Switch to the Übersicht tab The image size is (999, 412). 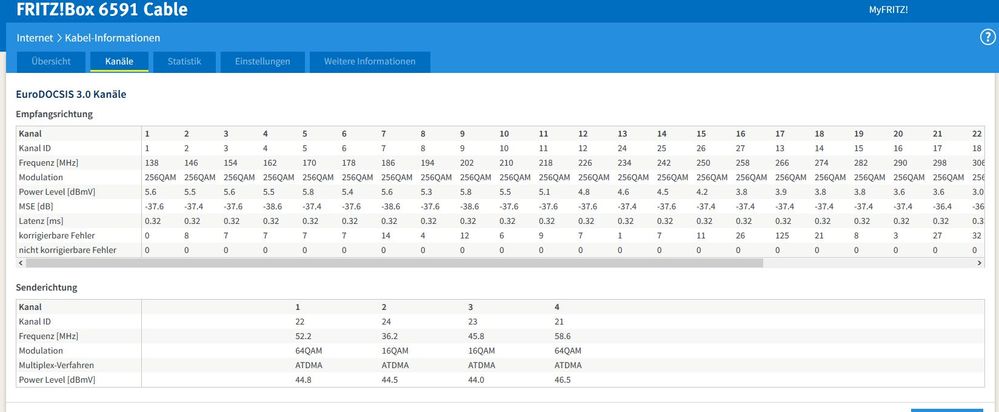coord(50,62)
